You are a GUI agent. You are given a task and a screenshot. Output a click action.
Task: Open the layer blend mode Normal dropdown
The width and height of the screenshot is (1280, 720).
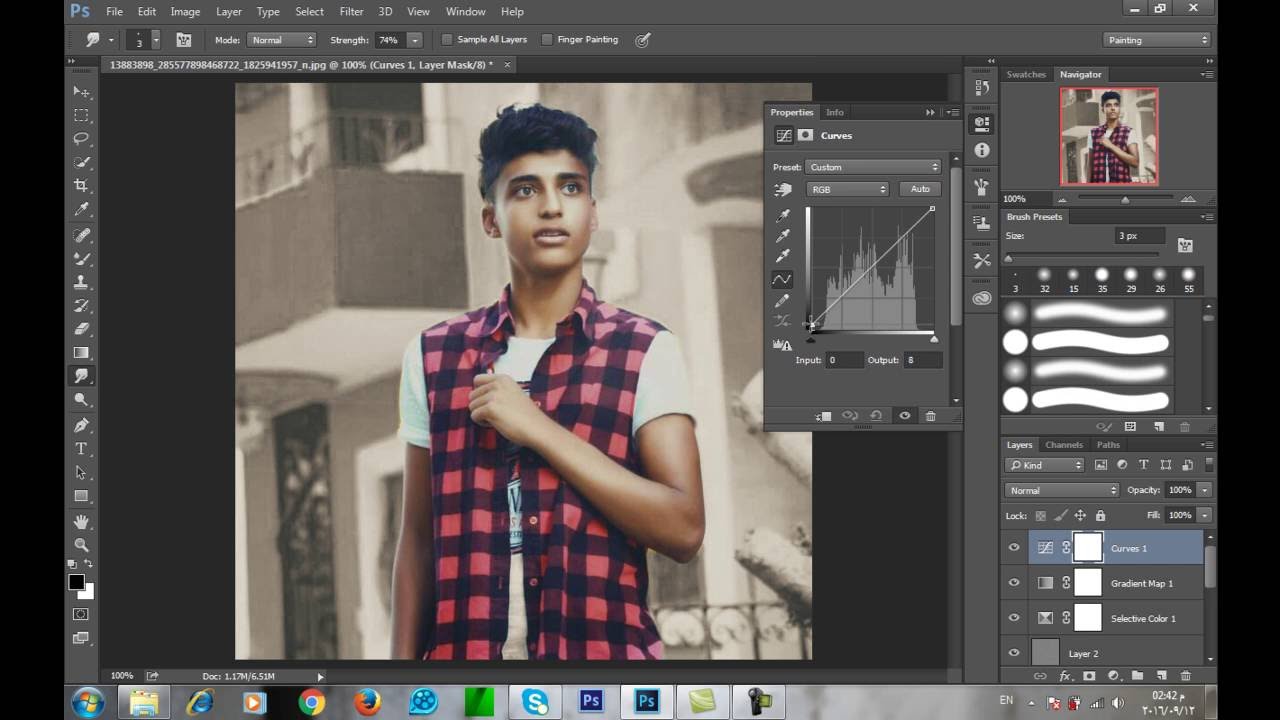[1062, 490]
